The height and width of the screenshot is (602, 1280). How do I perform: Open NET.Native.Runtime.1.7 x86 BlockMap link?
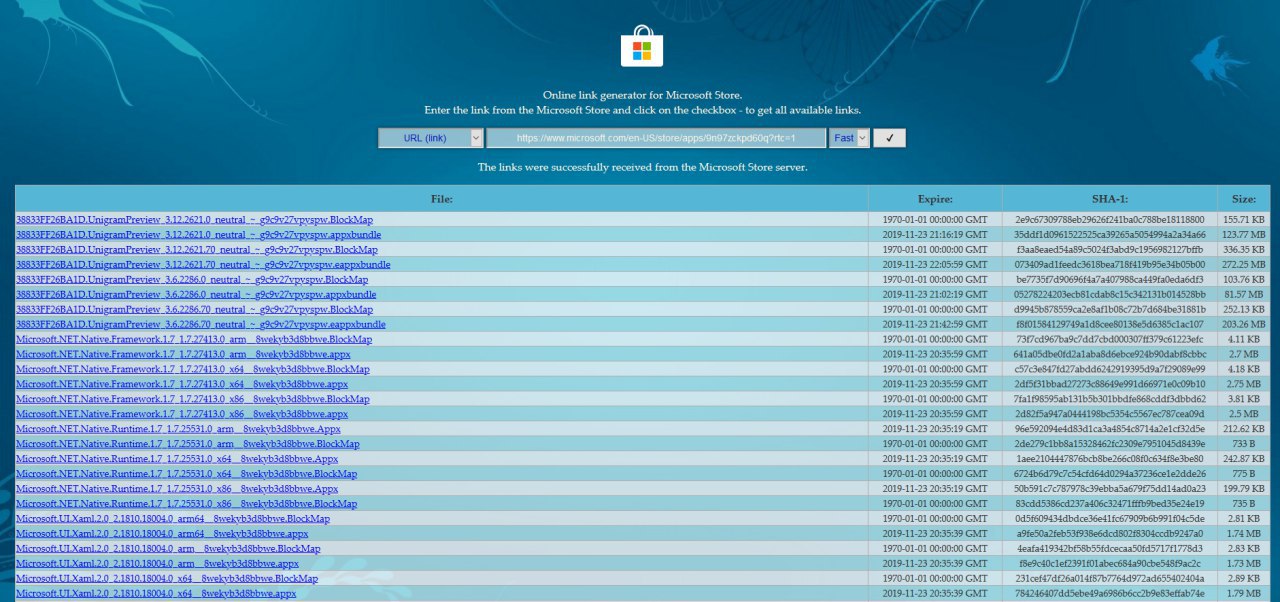point(187,504)
